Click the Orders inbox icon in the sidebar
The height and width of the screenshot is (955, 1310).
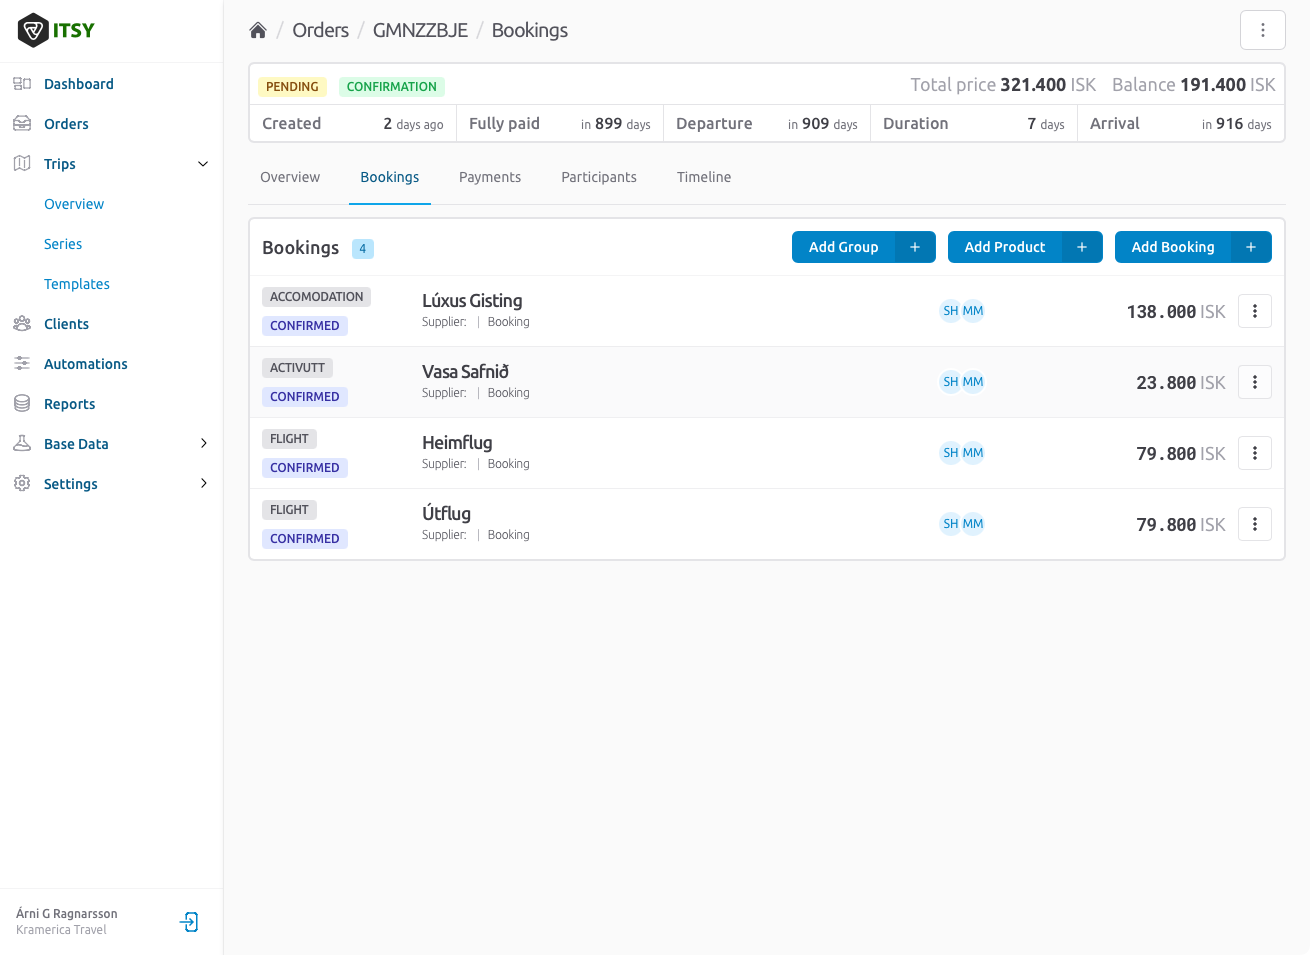[x=22, y=124]
